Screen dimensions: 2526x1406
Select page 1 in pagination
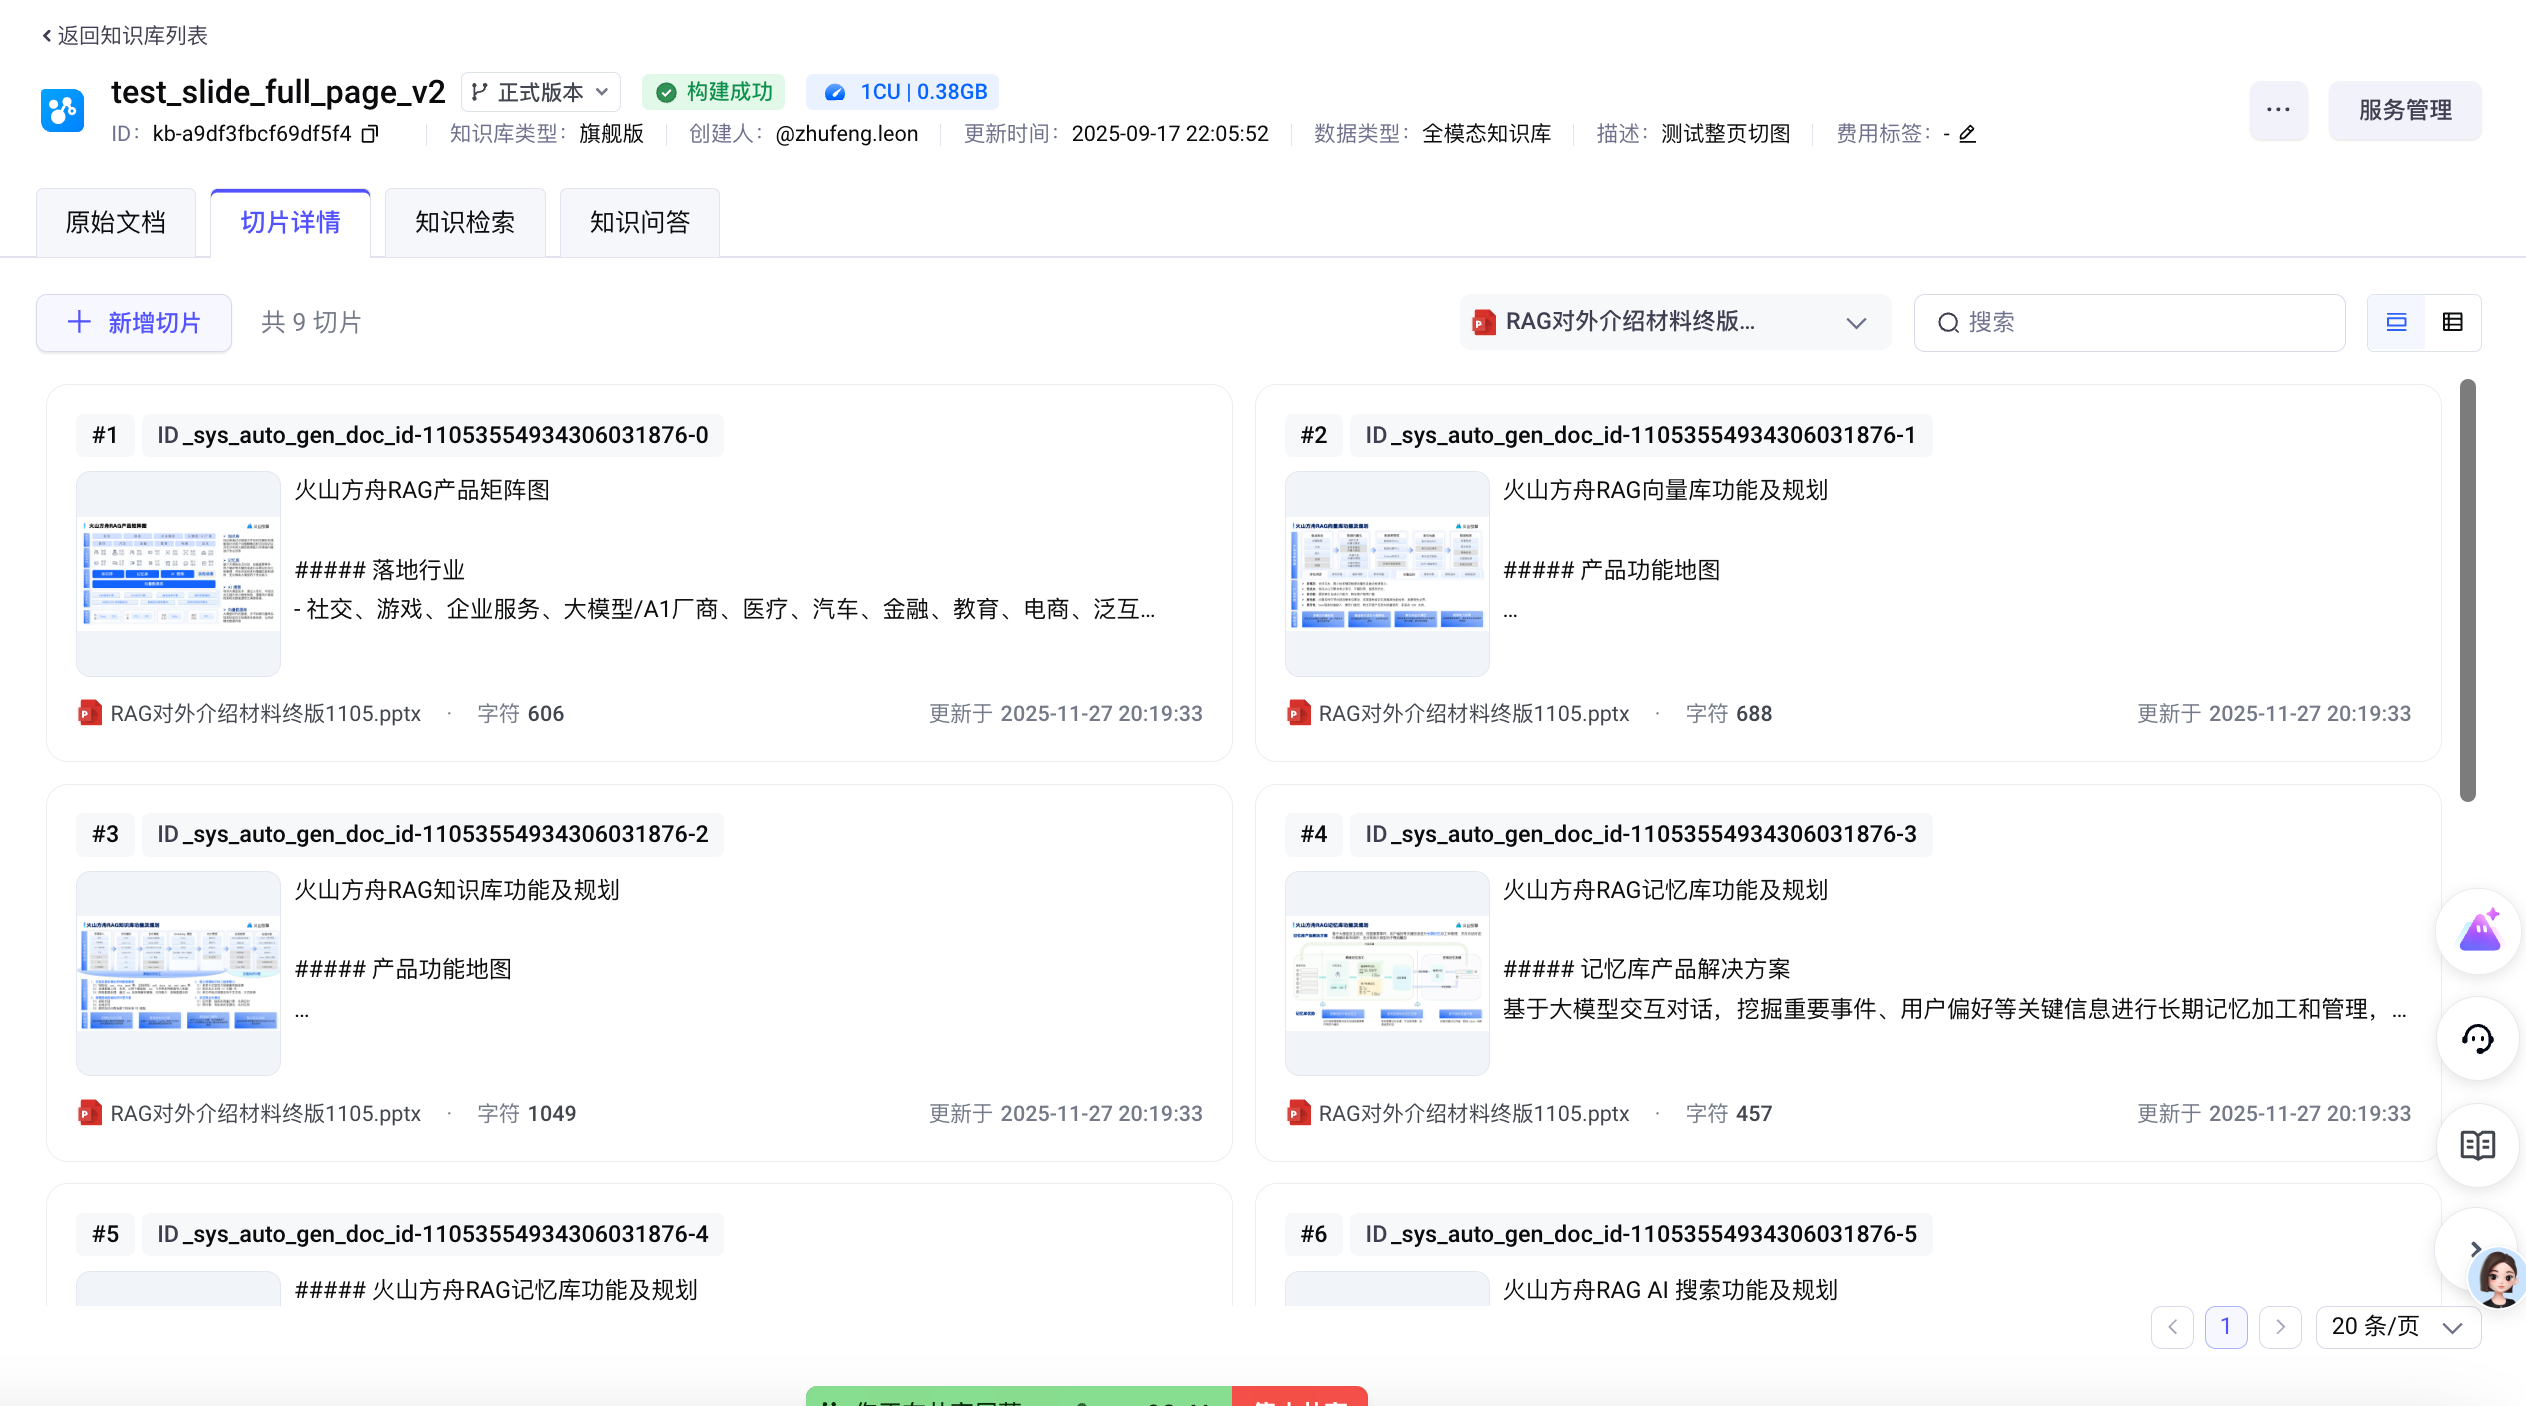2226,1327
